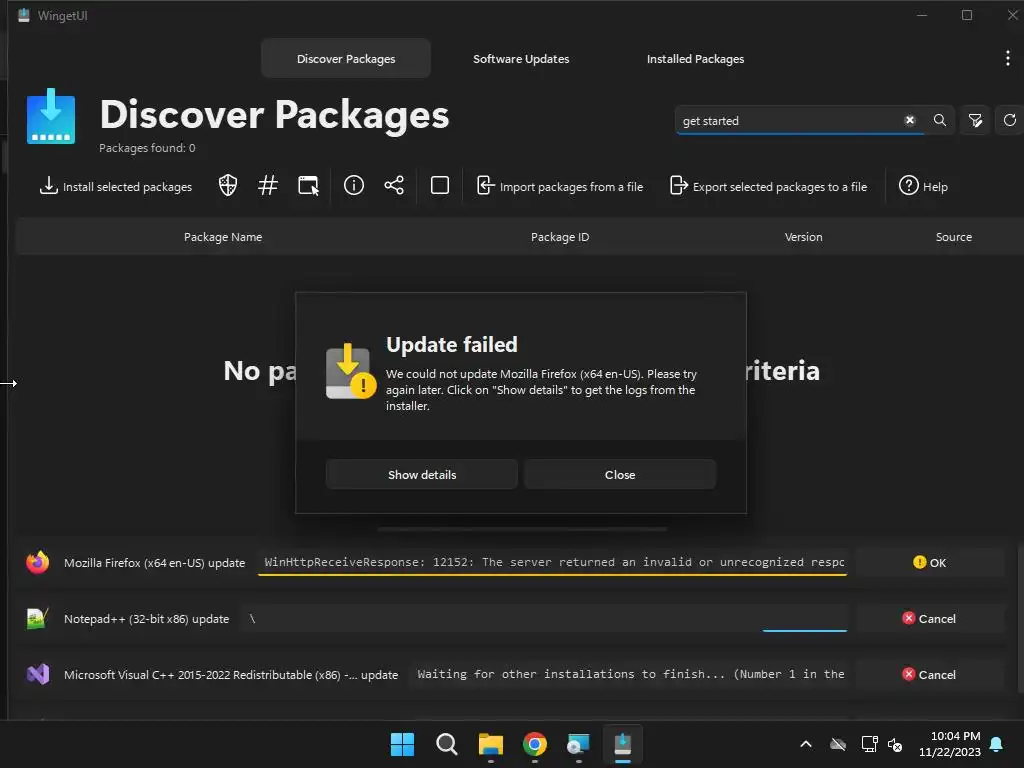
Task: Click 'Mozilla Firefox (x64 en-US) update' label
Action: 155,563
